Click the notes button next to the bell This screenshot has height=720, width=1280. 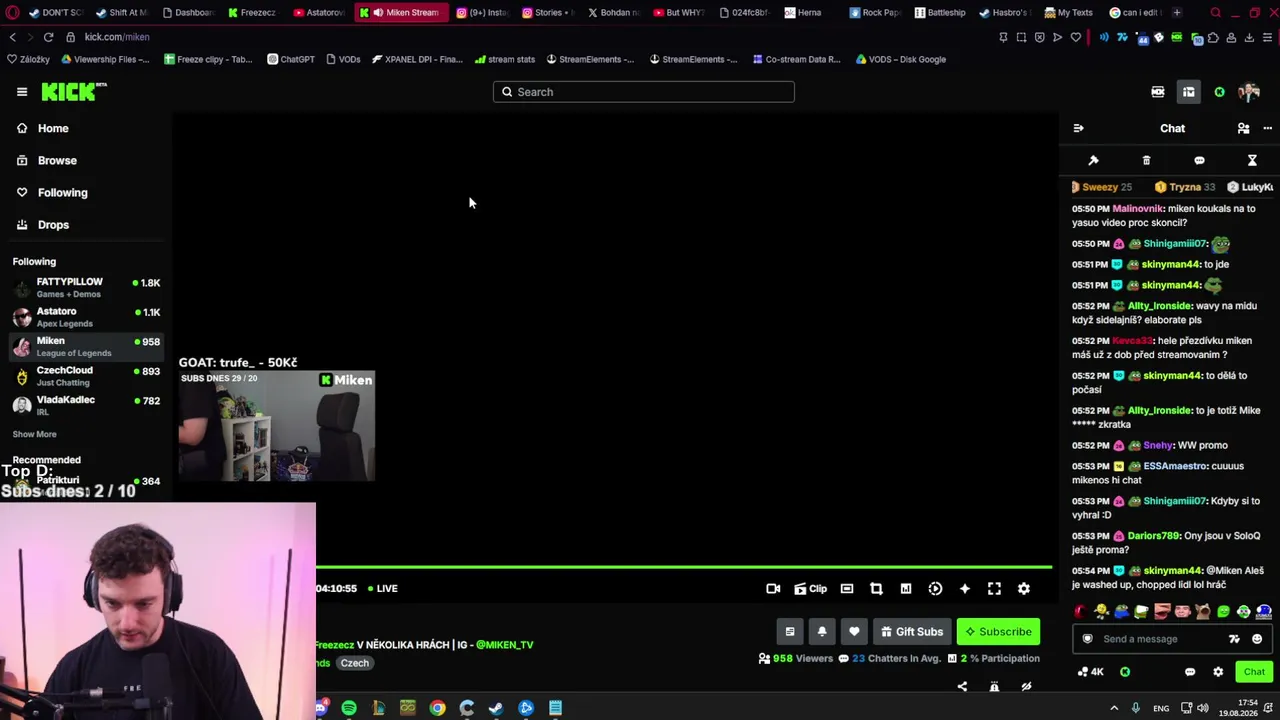[x=790, y=631]
